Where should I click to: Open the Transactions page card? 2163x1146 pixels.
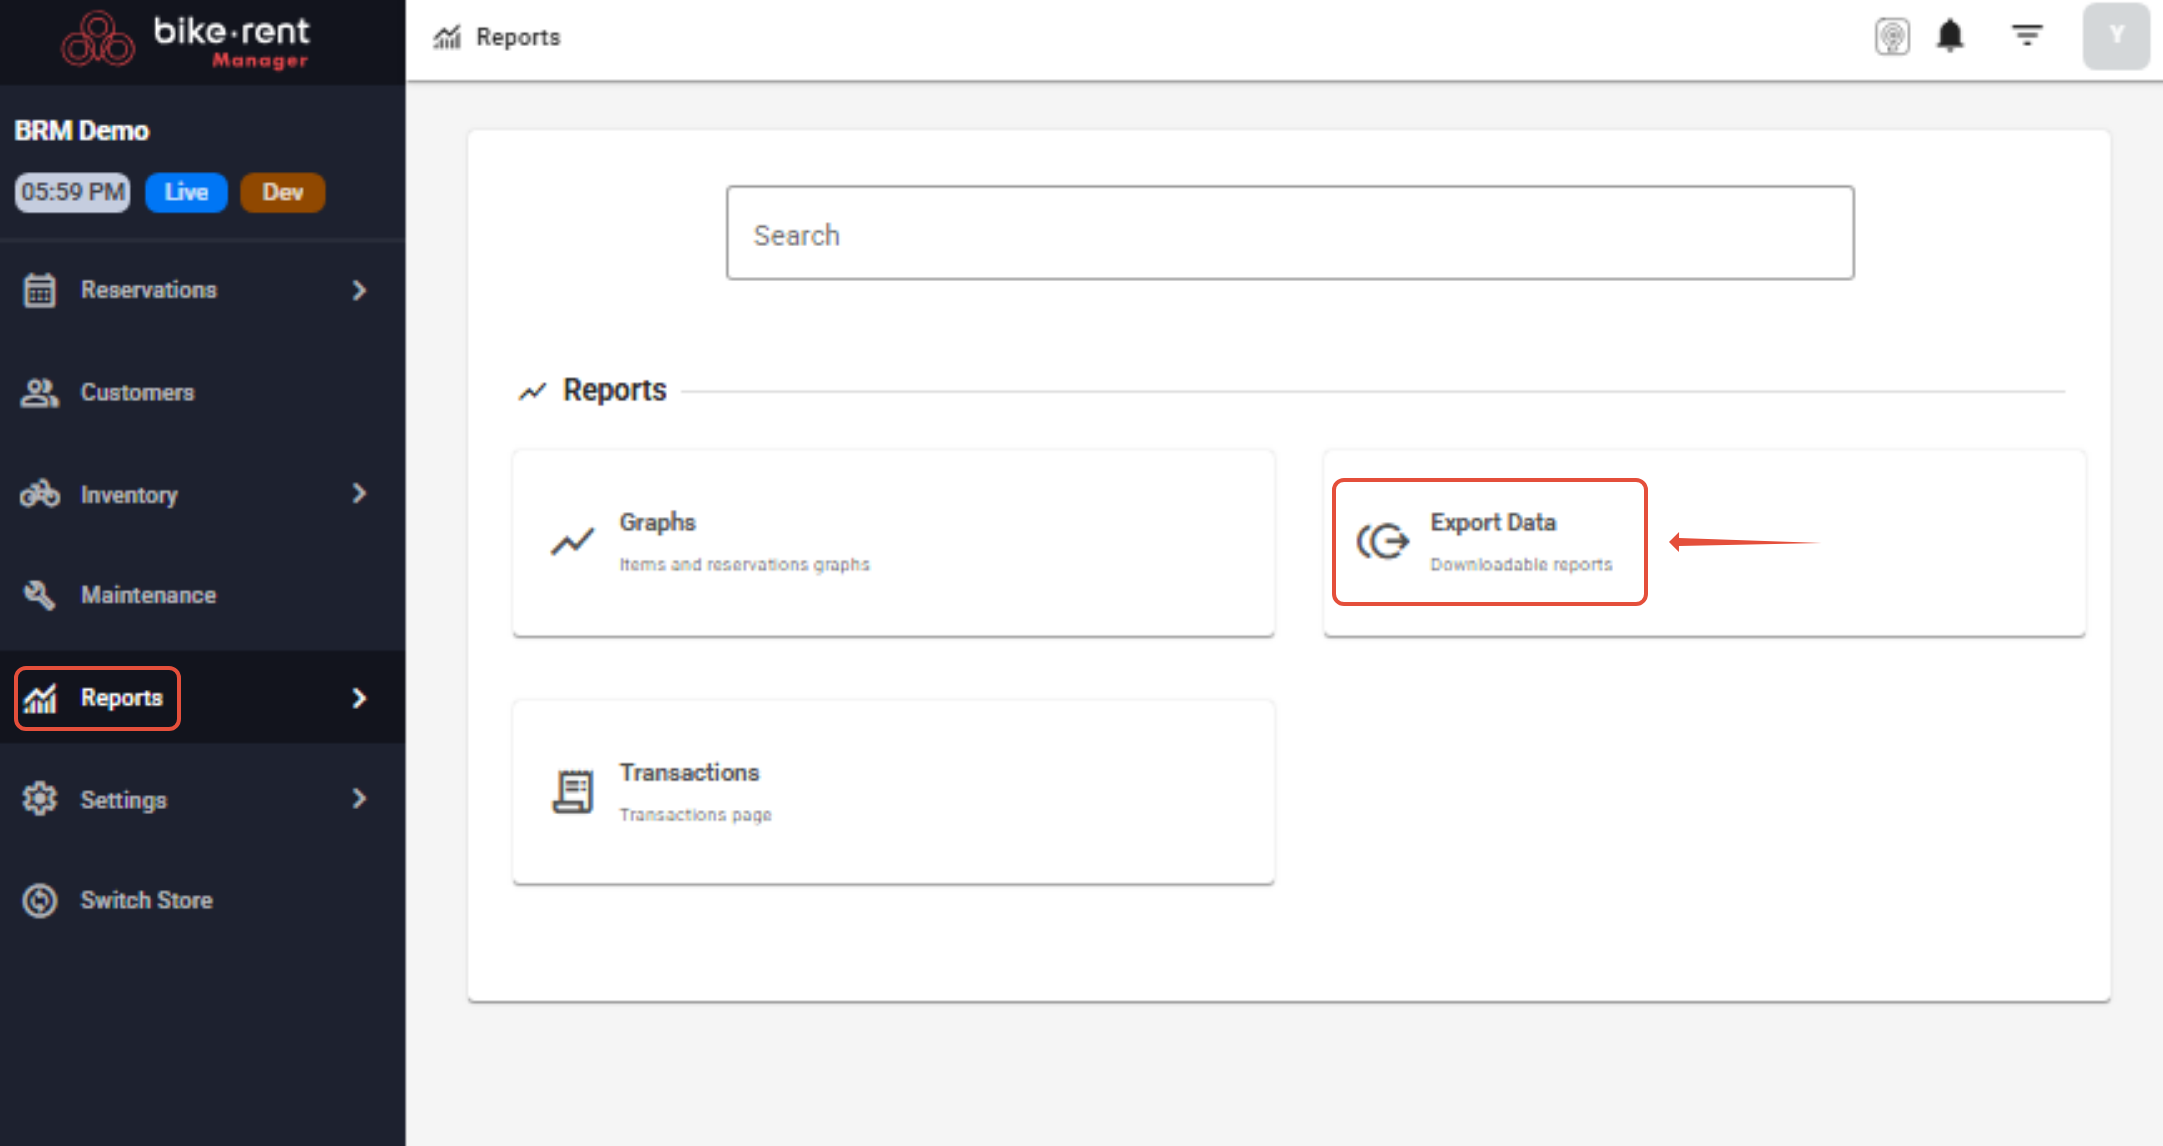click(892, 792)
